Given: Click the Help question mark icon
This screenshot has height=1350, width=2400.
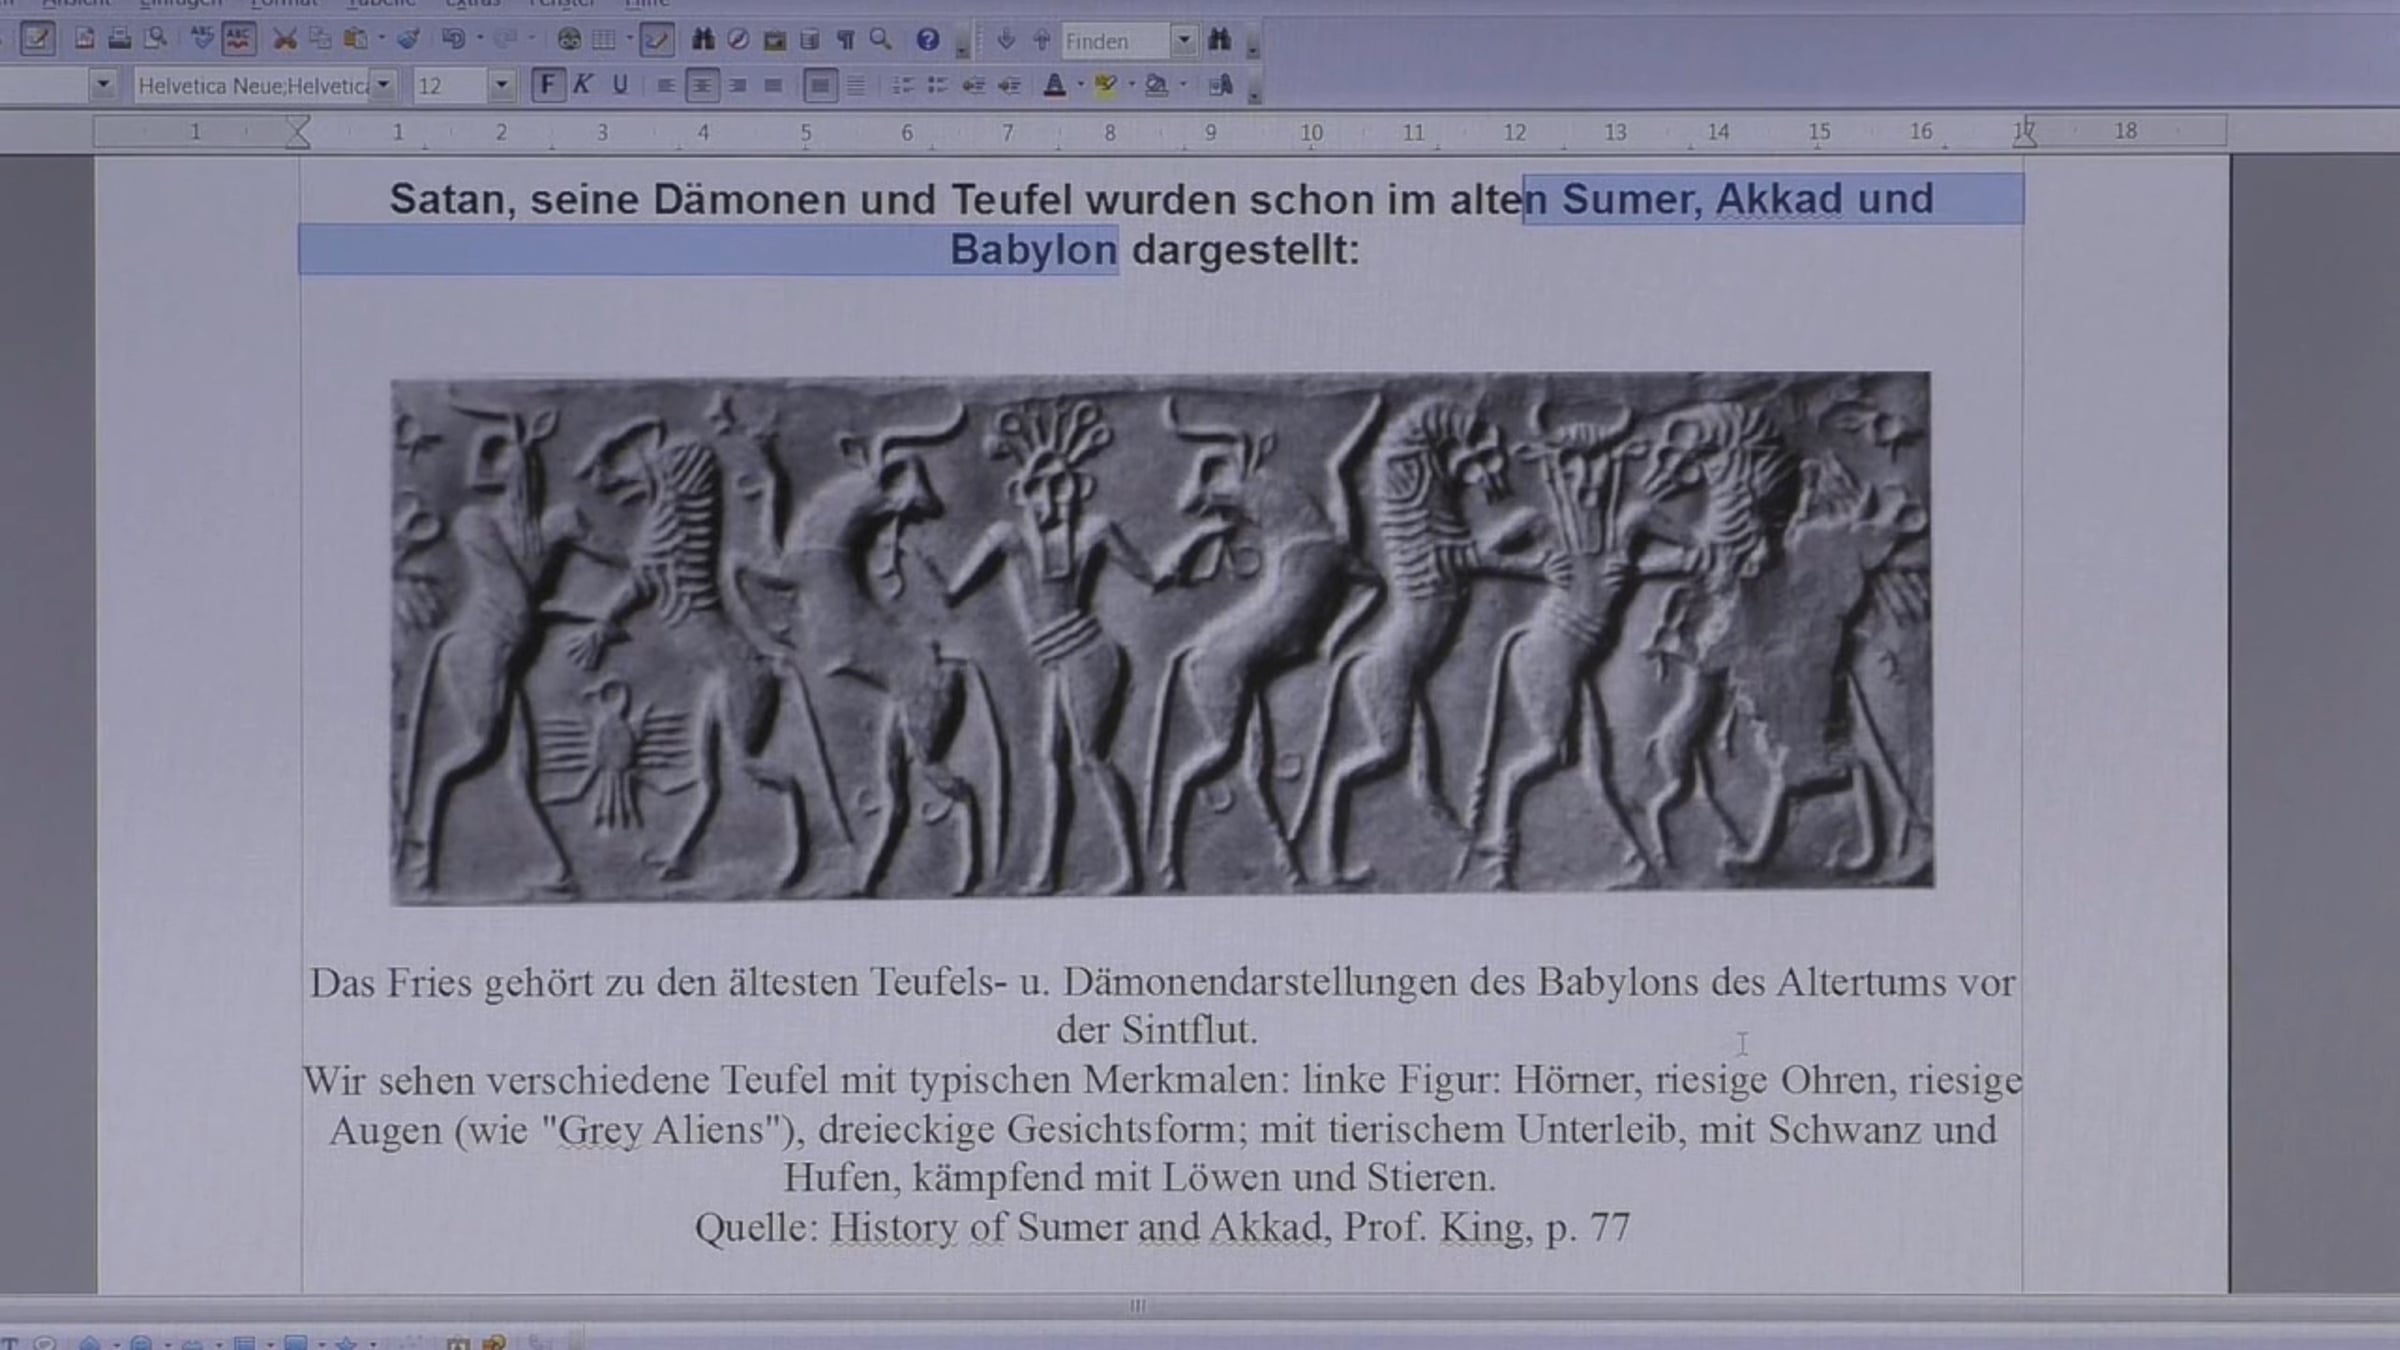Looking at the screenshot, I should 928,40.
